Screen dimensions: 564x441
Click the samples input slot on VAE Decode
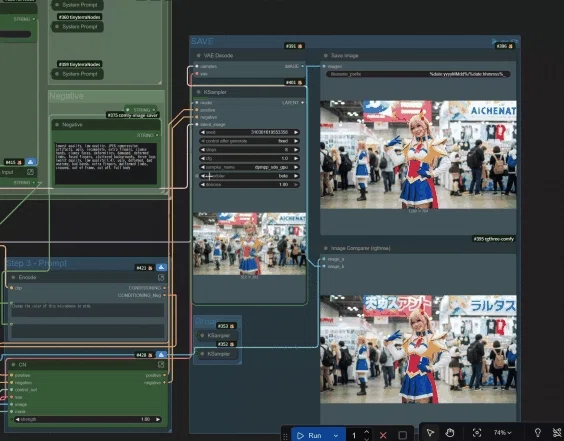(x=197, y=67)
